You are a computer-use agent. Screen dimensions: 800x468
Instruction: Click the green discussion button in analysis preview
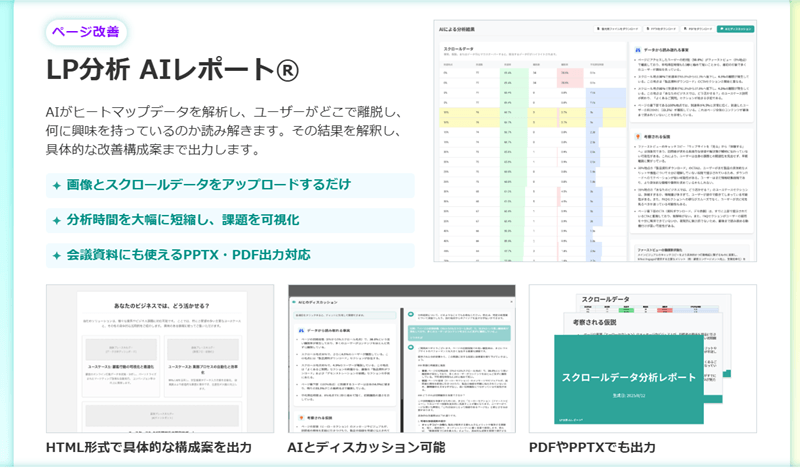pyautogui.click(x=735, y=29)
